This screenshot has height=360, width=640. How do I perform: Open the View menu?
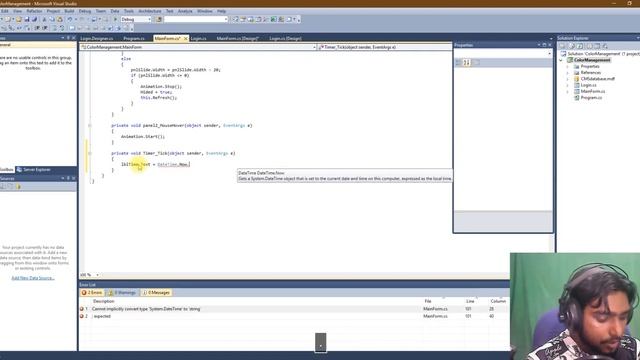coord(17,11)
